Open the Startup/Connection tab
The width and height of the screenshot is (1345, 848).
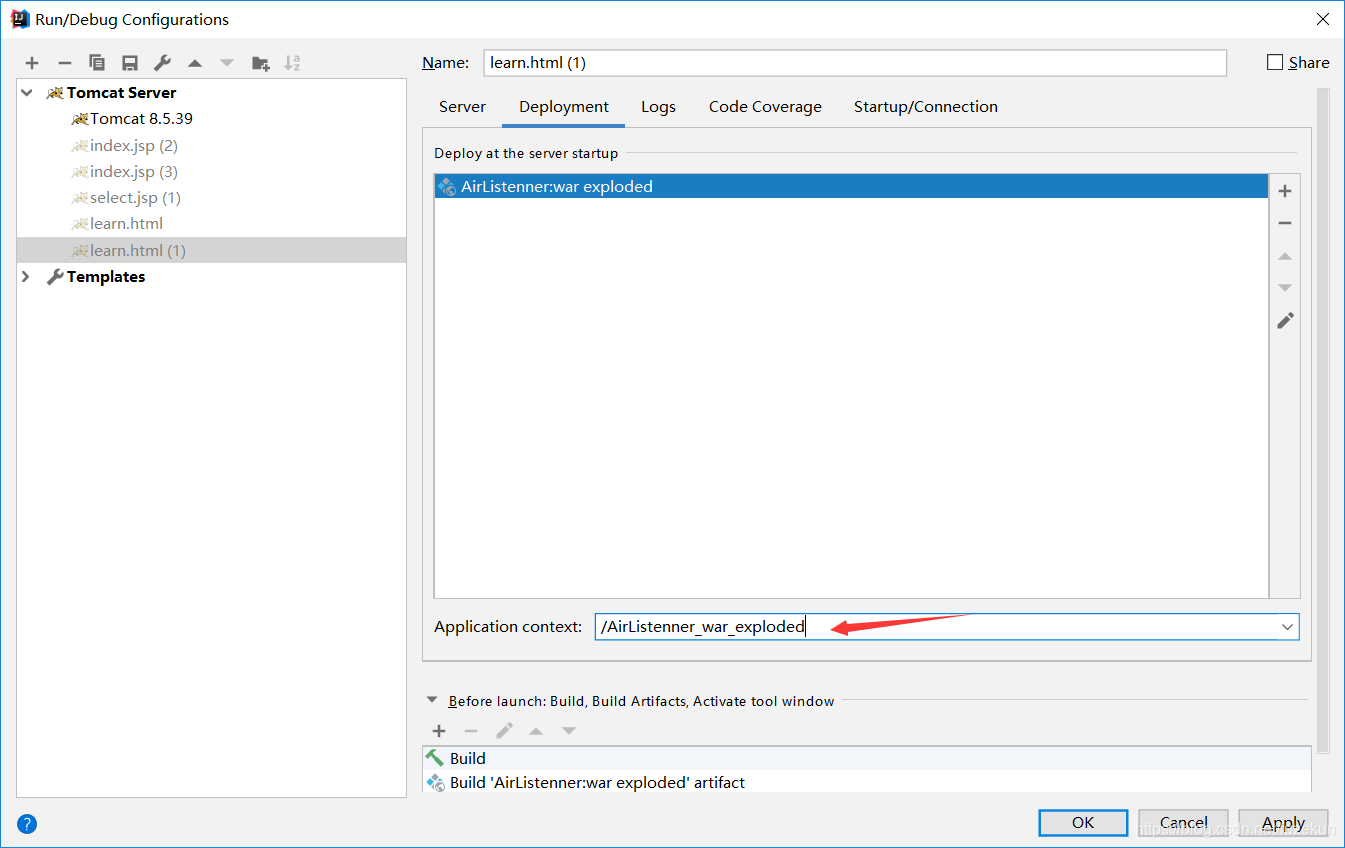point(926,107)
